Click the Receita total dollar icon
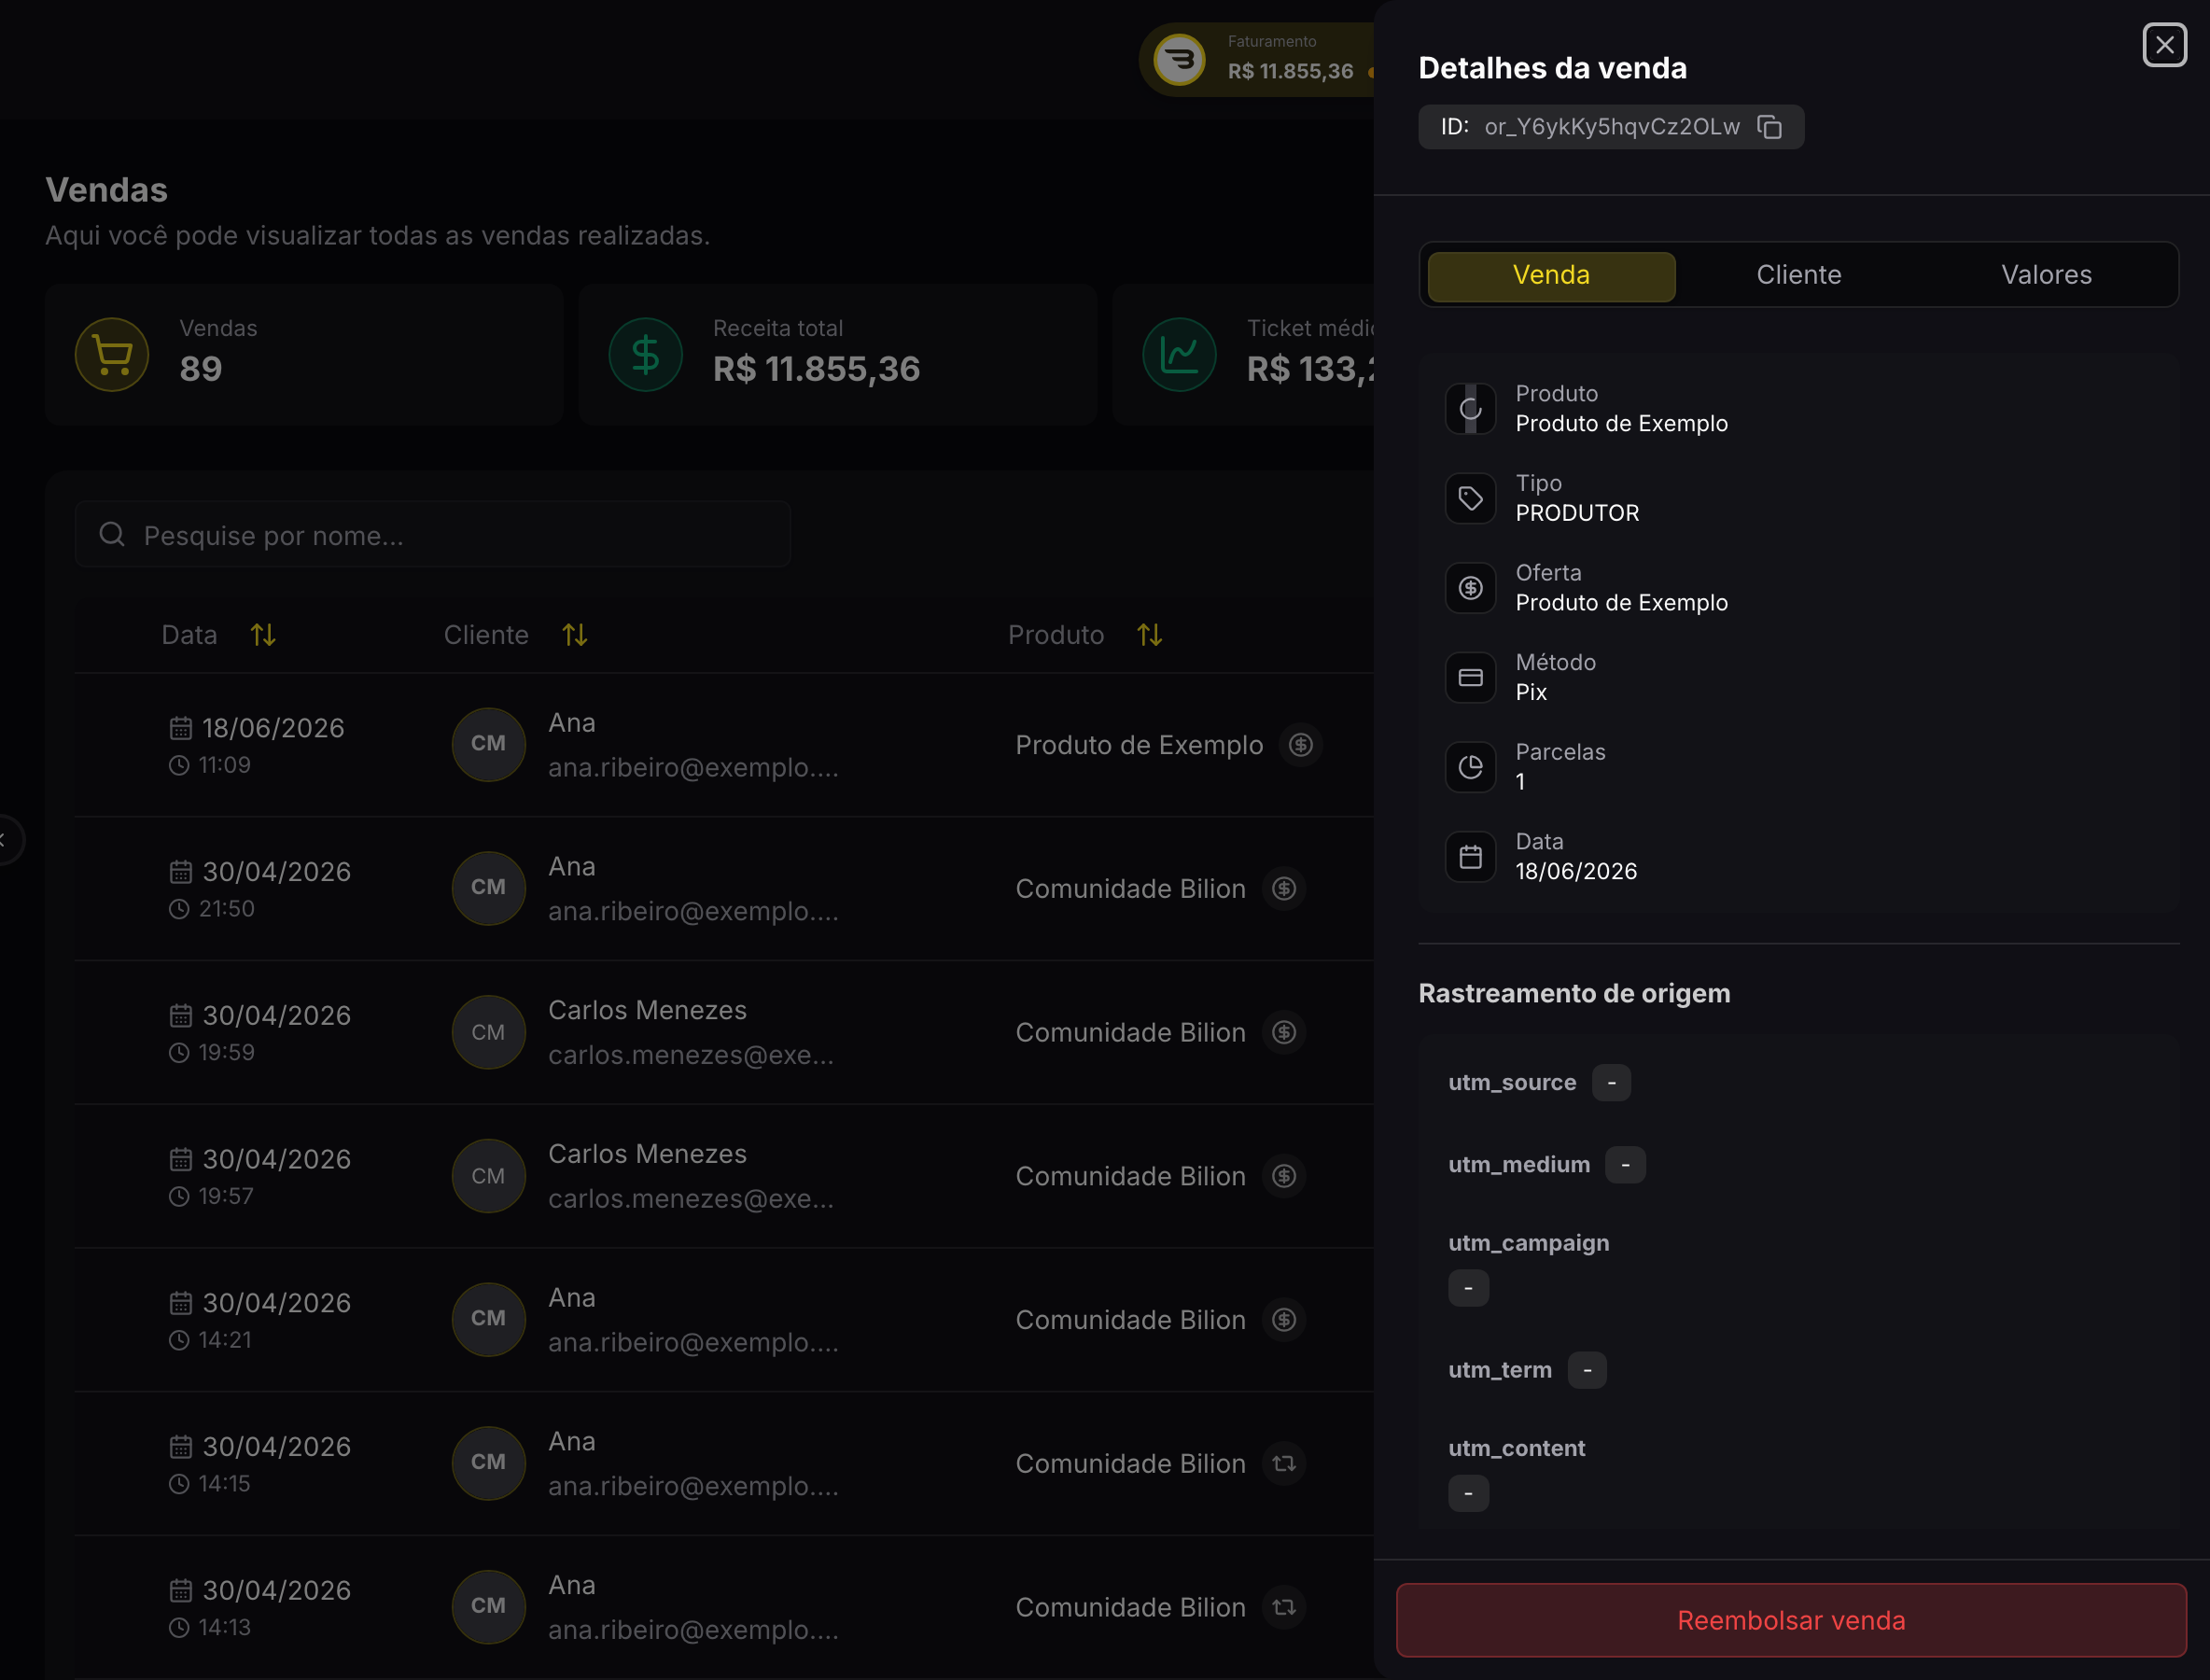2210x1680 pixels. [x=646, y=355]
